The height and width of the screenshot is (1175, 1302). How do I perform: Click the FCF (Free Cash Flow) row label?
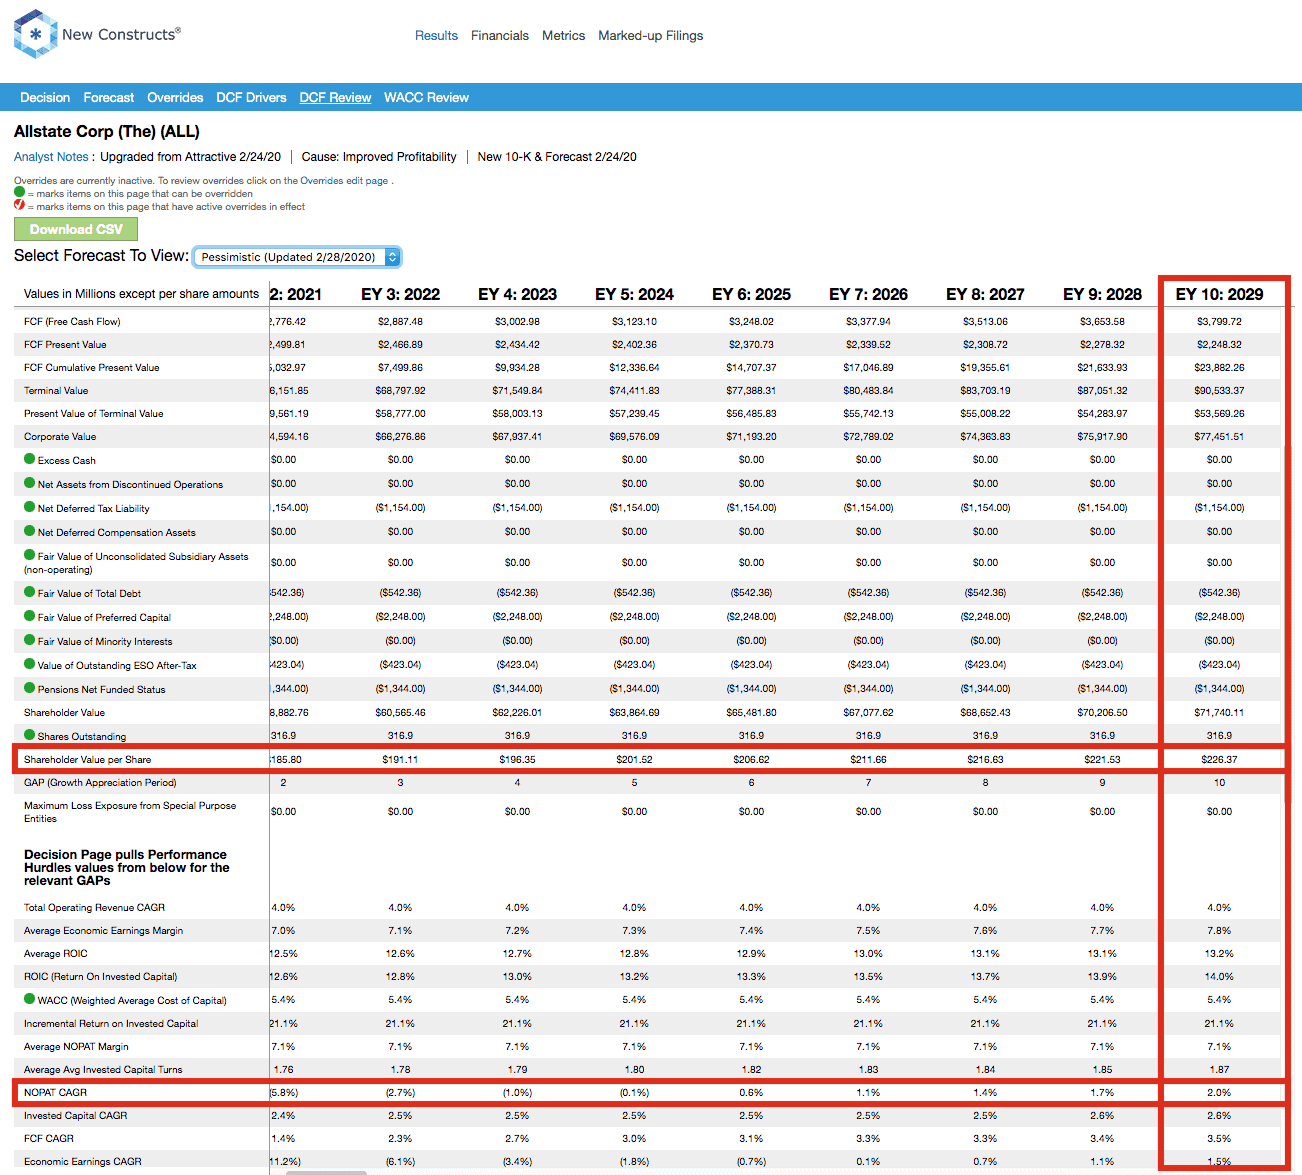(x=72, y=322)
